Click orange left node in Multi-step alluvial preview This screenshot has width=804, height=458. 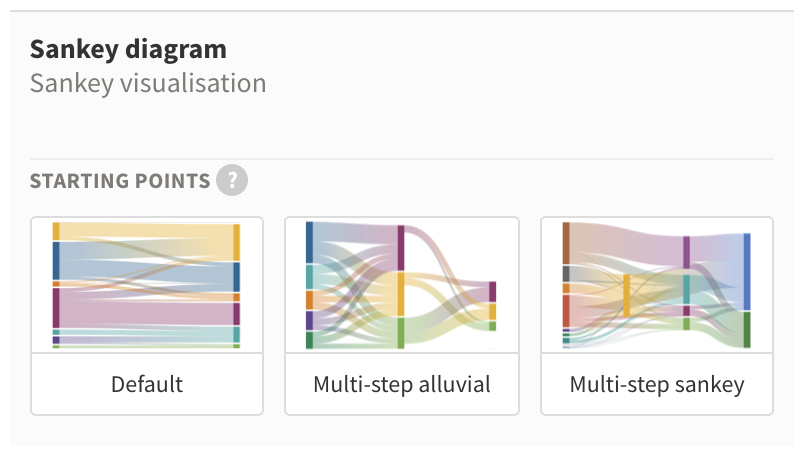pos(309,300)
